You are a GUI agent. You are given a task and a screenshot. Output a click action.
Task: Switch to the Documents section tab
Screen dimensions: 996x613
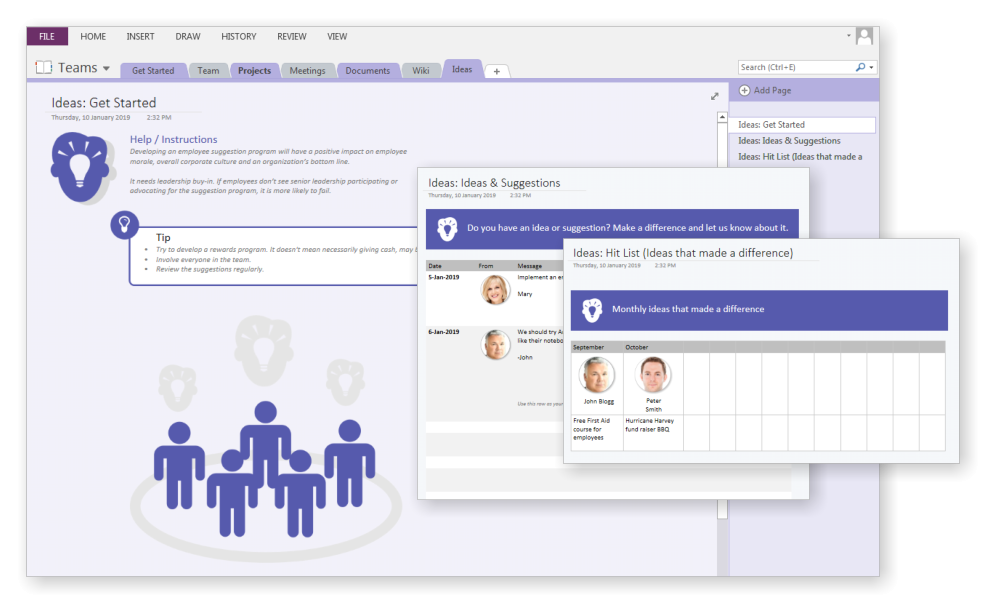coord(368,71)
